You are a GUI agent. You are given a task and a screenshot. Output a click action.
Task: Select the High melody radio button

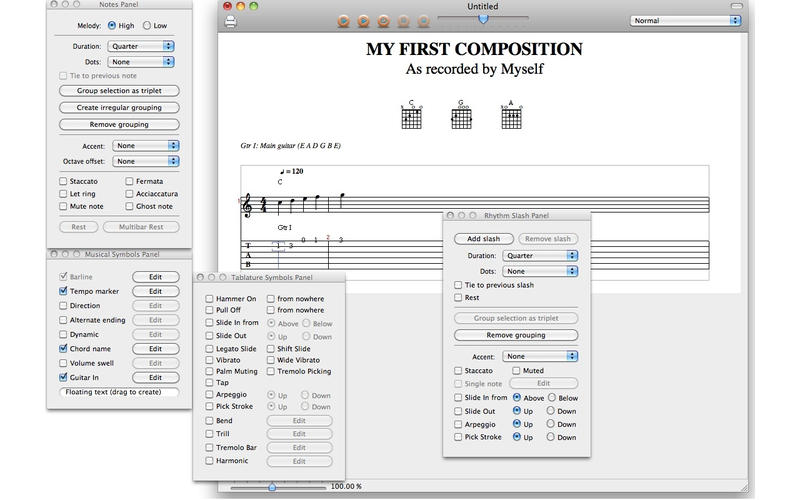(x=112, y=25)
